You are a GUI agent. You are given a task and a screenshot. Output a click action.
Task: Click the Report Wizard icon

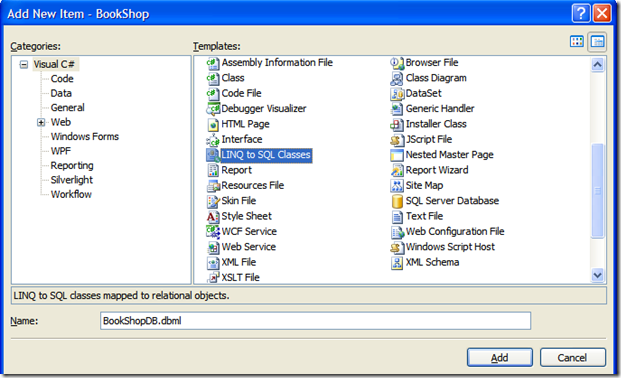[397, 170]
